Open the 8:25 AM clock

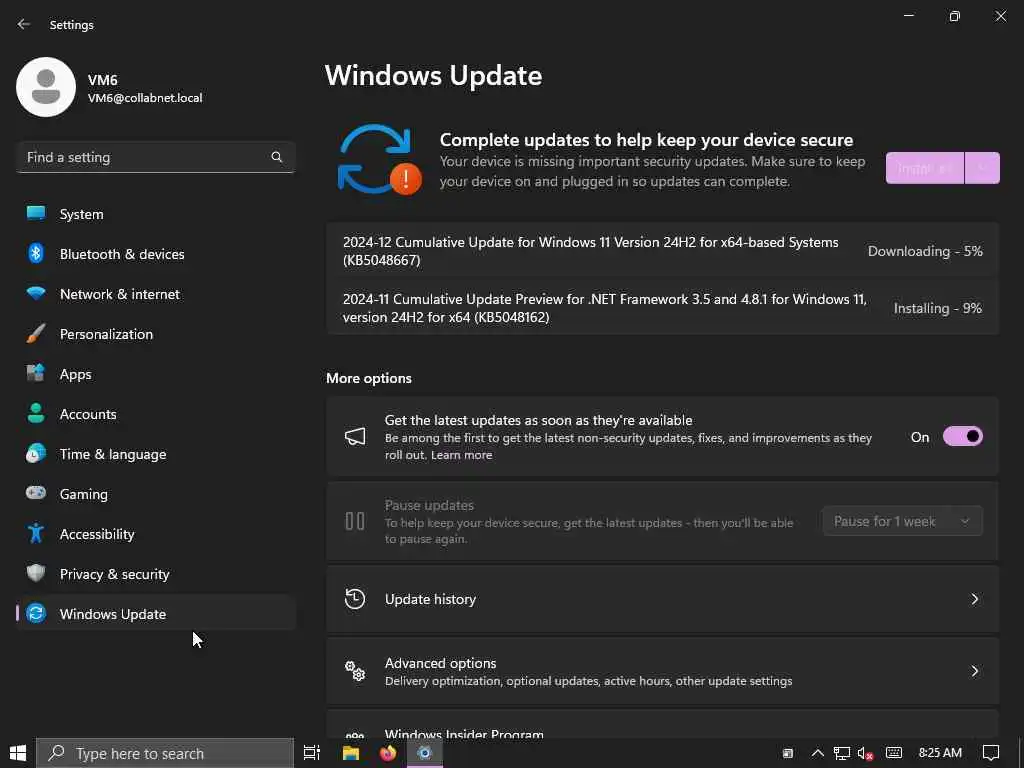click(x=940, y=752)
